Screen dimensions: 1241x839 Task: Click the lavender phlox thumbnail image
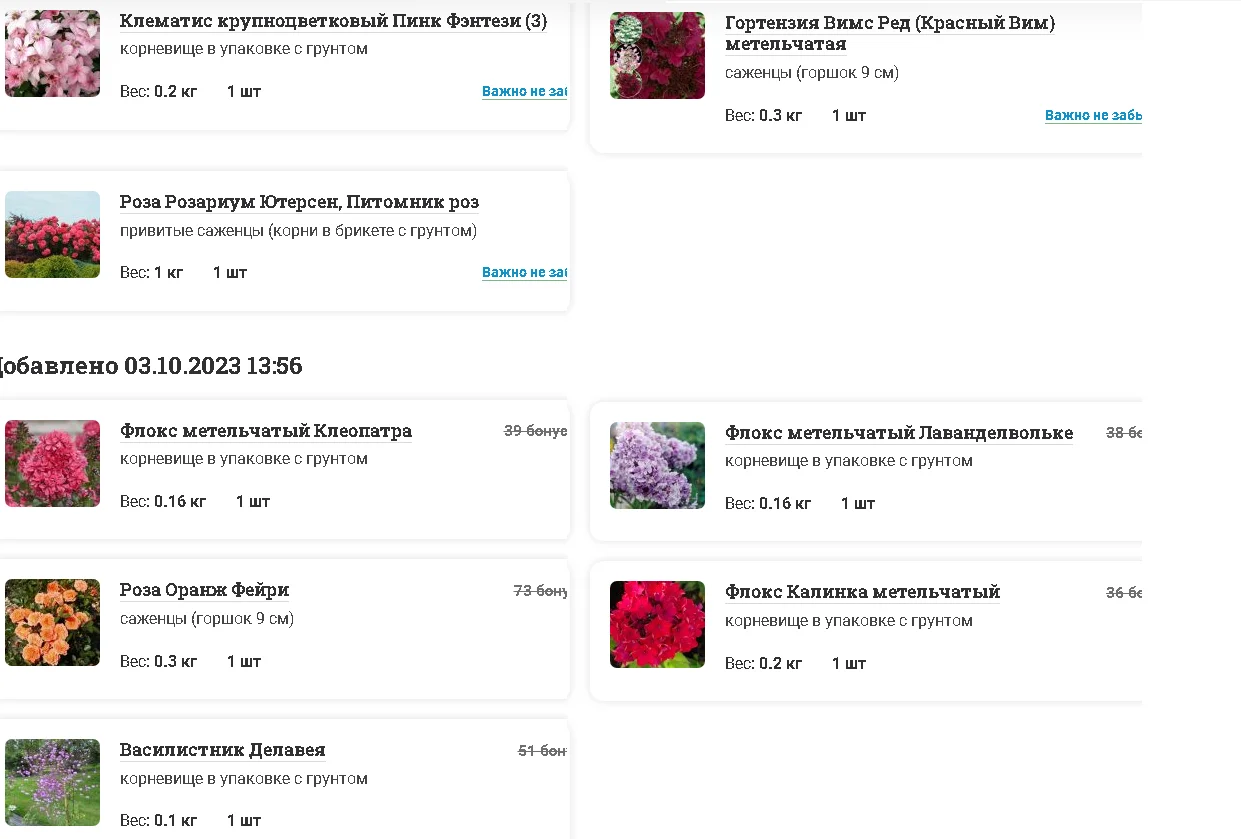657,465
